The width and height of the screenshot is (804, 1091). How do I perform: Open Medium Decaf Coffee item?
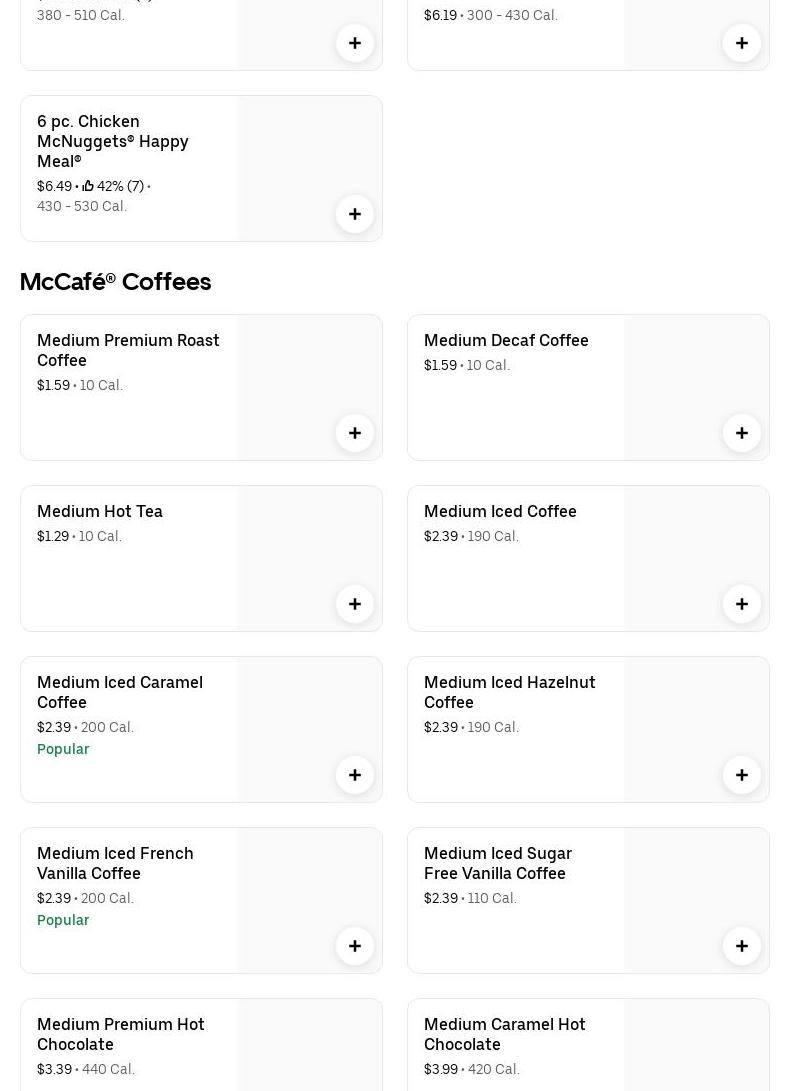[506, 340]
